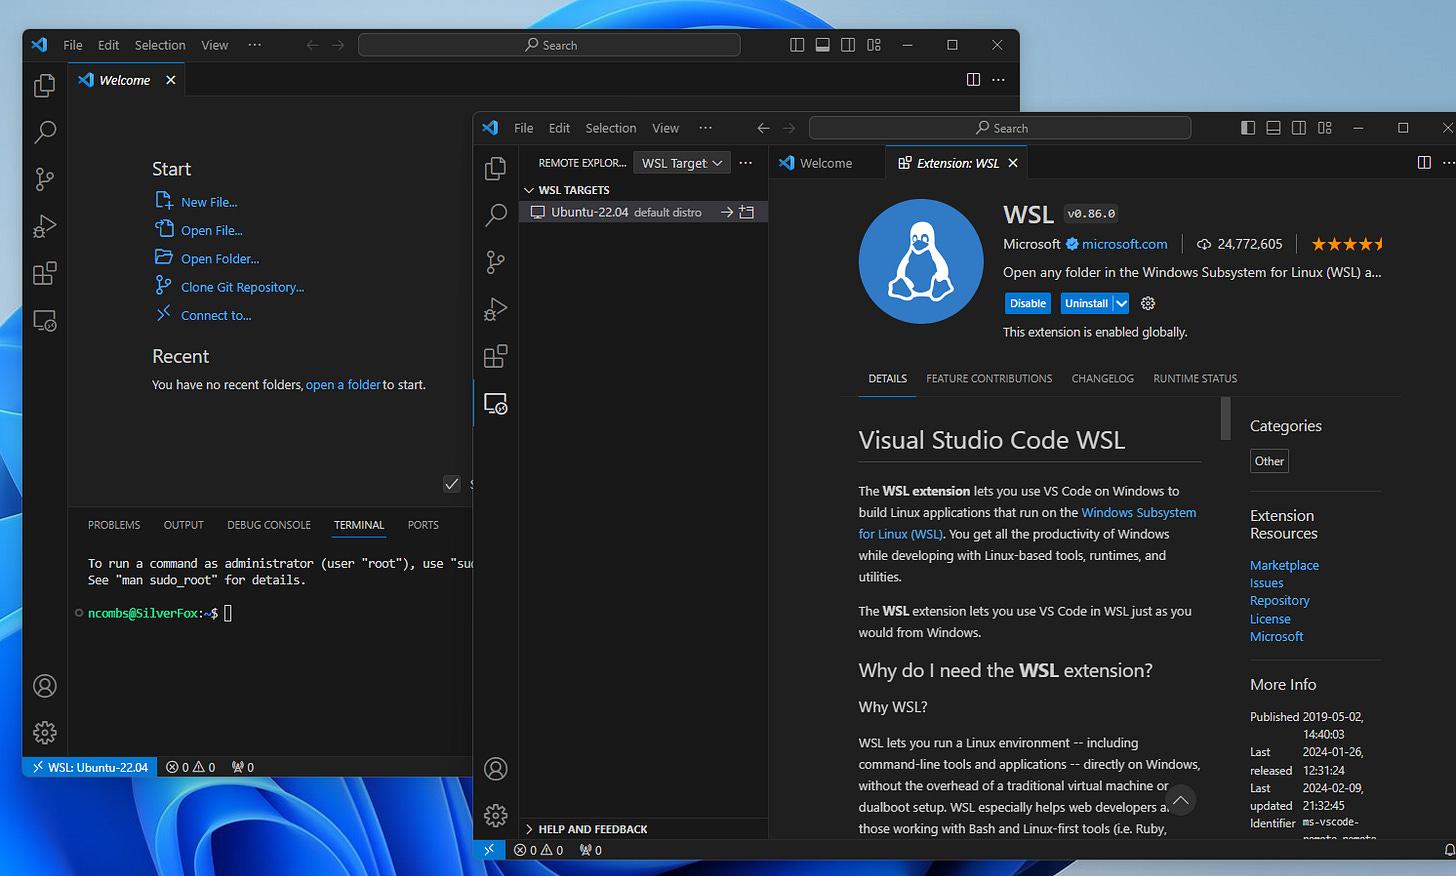Open the Marketplace resource link
Viewport: 1456px width, 876px height.
1284,565
